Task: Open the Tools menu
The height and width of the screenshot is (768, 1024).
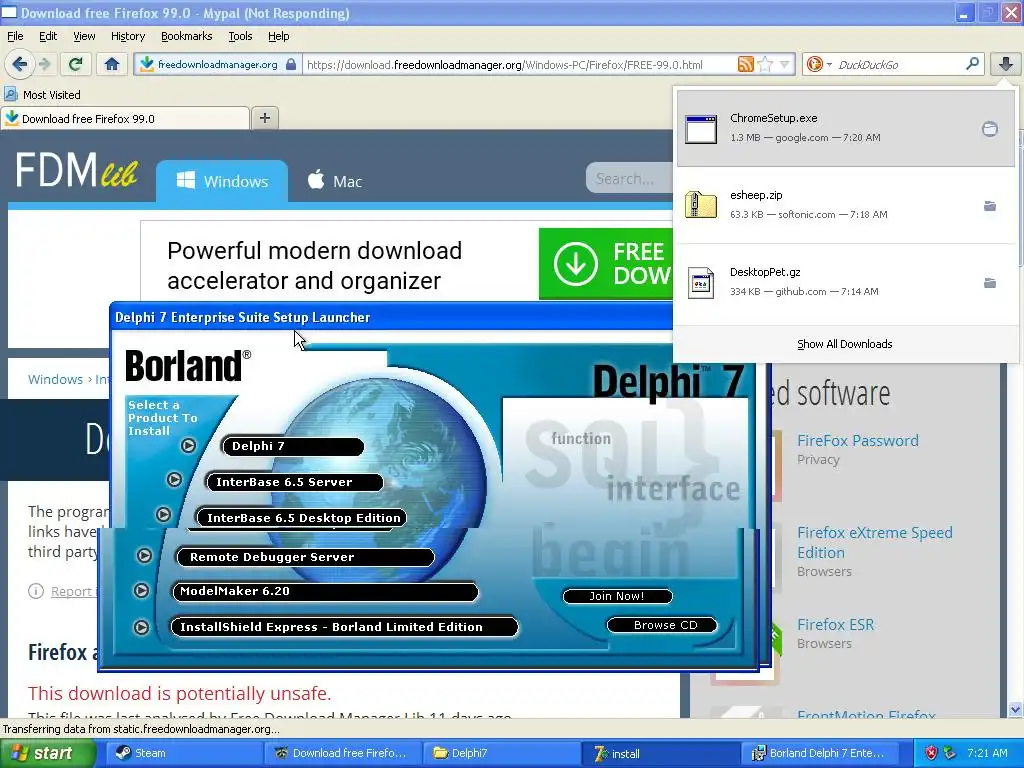Action: (x=240, y=36)
